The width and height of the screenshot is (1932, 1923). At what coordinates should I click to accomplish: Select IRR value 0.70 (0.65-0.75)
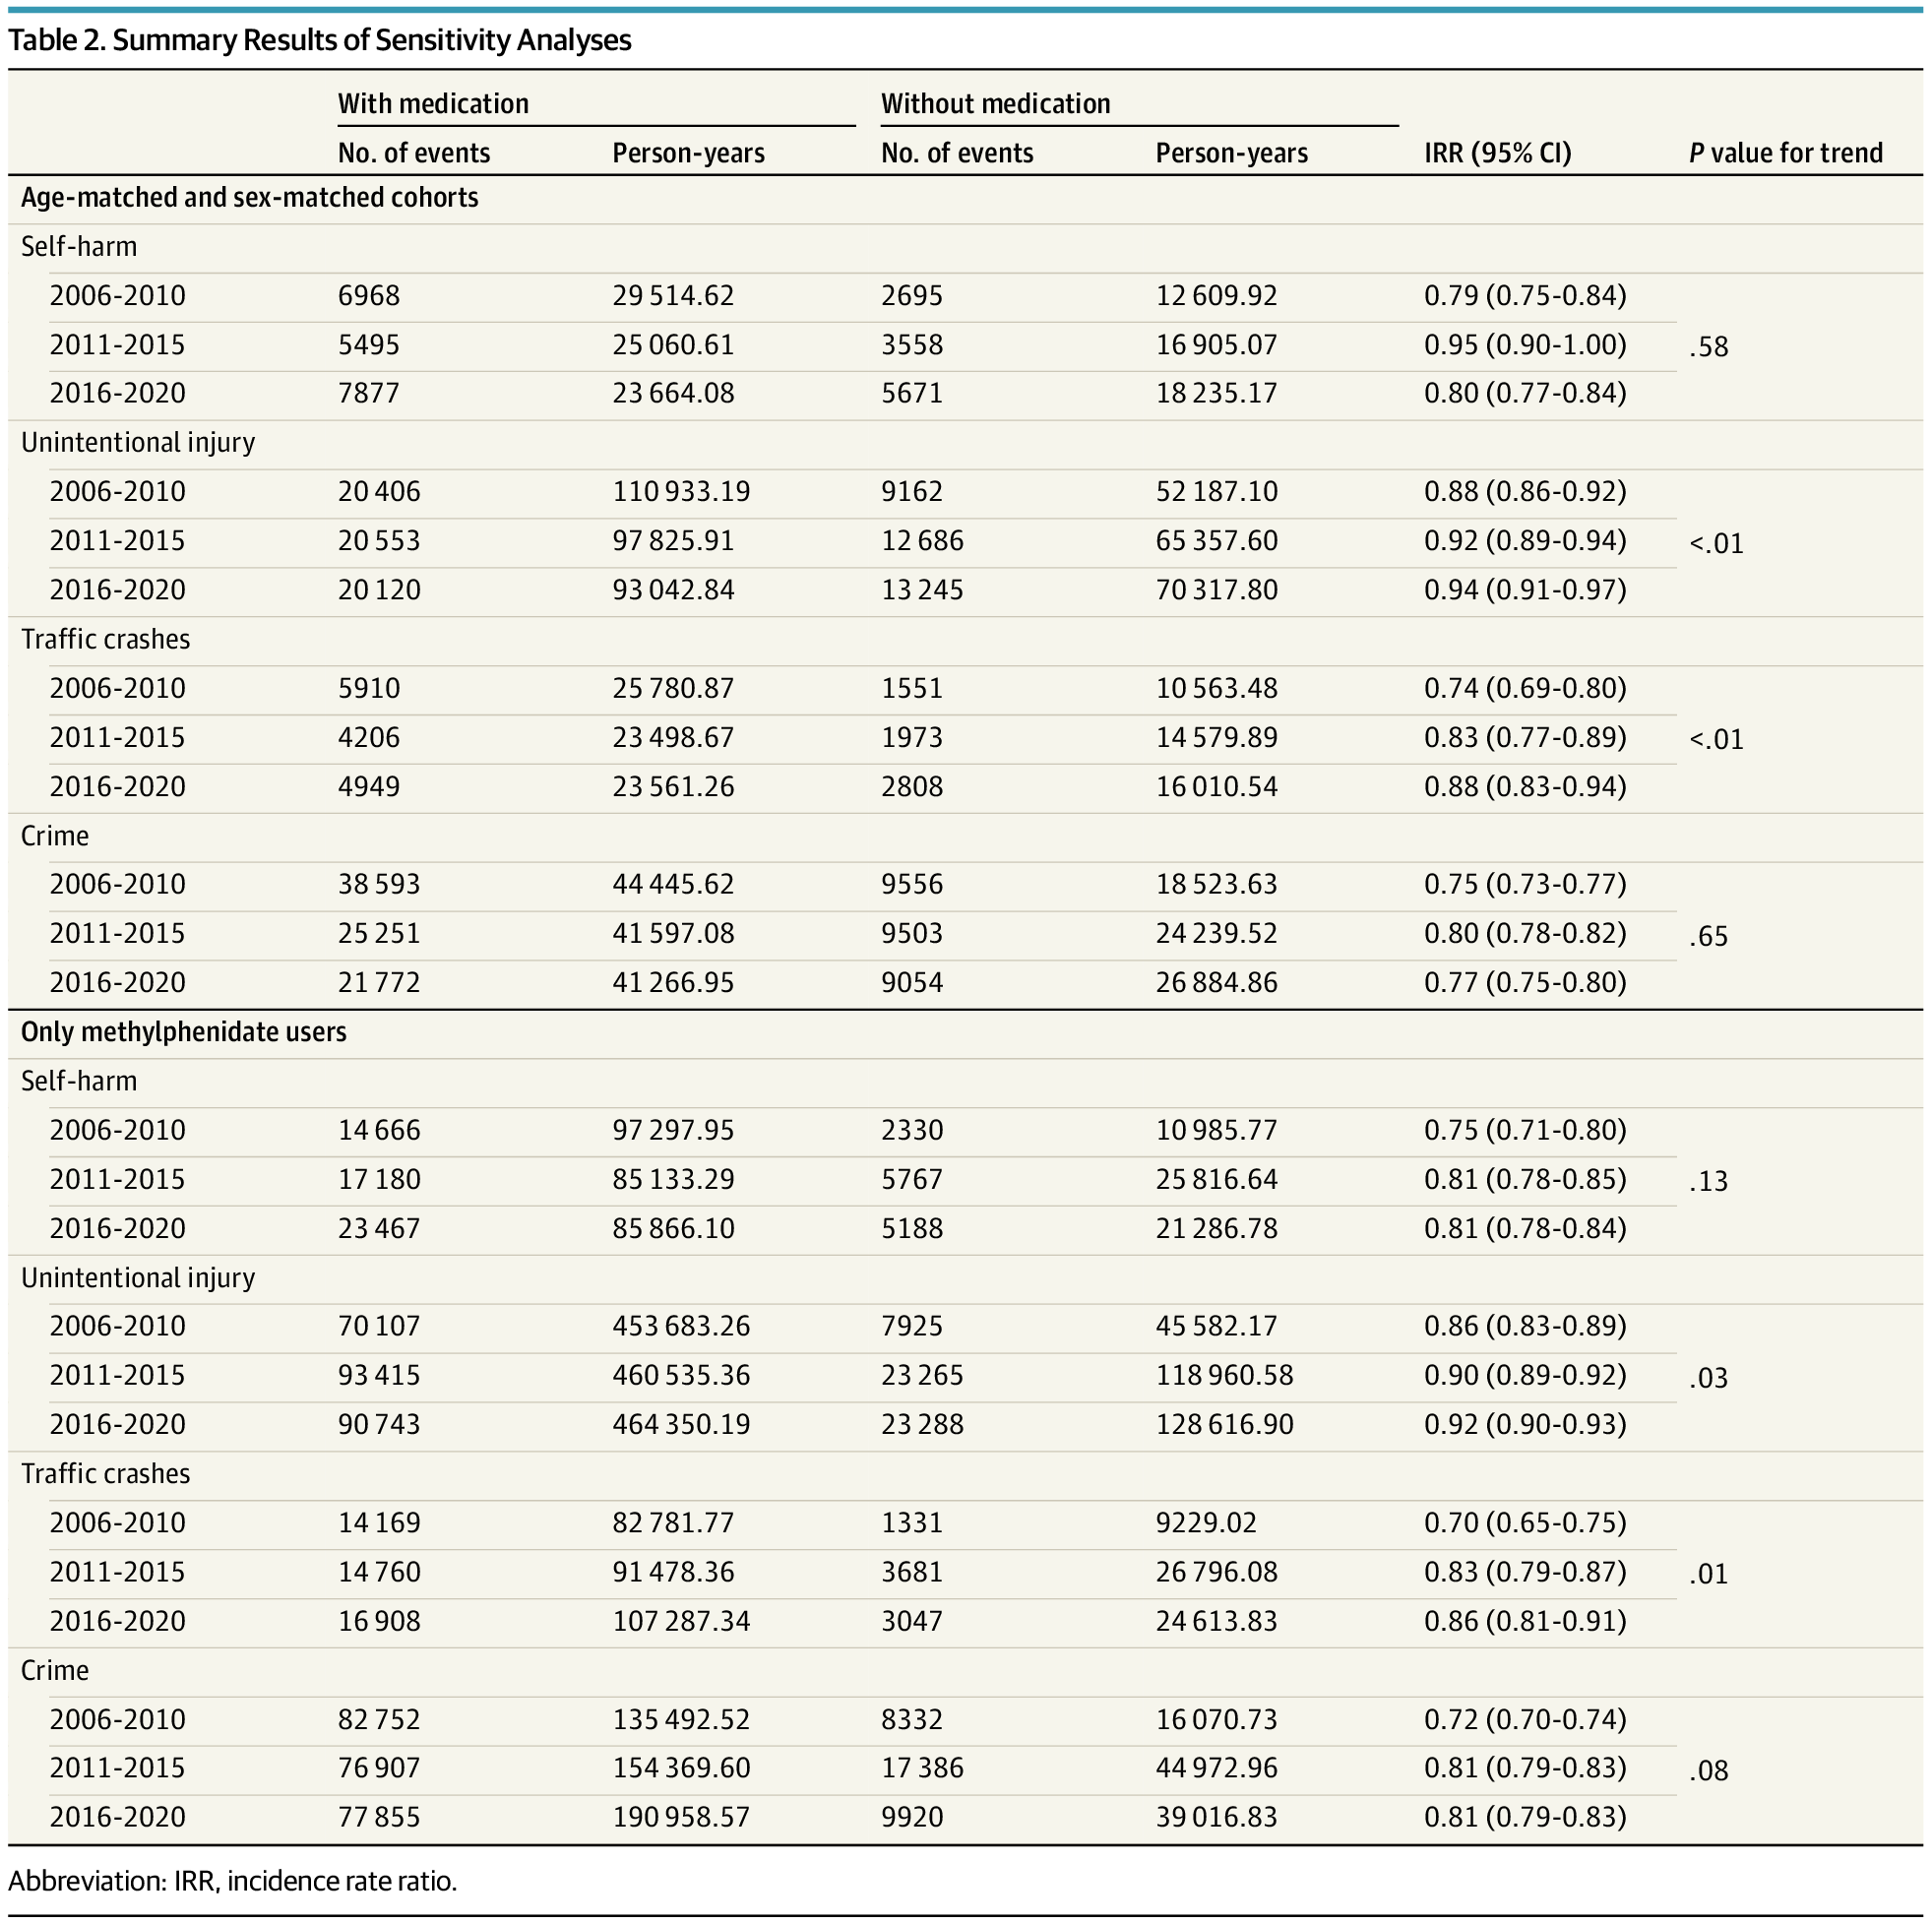click(1524, 1523)
